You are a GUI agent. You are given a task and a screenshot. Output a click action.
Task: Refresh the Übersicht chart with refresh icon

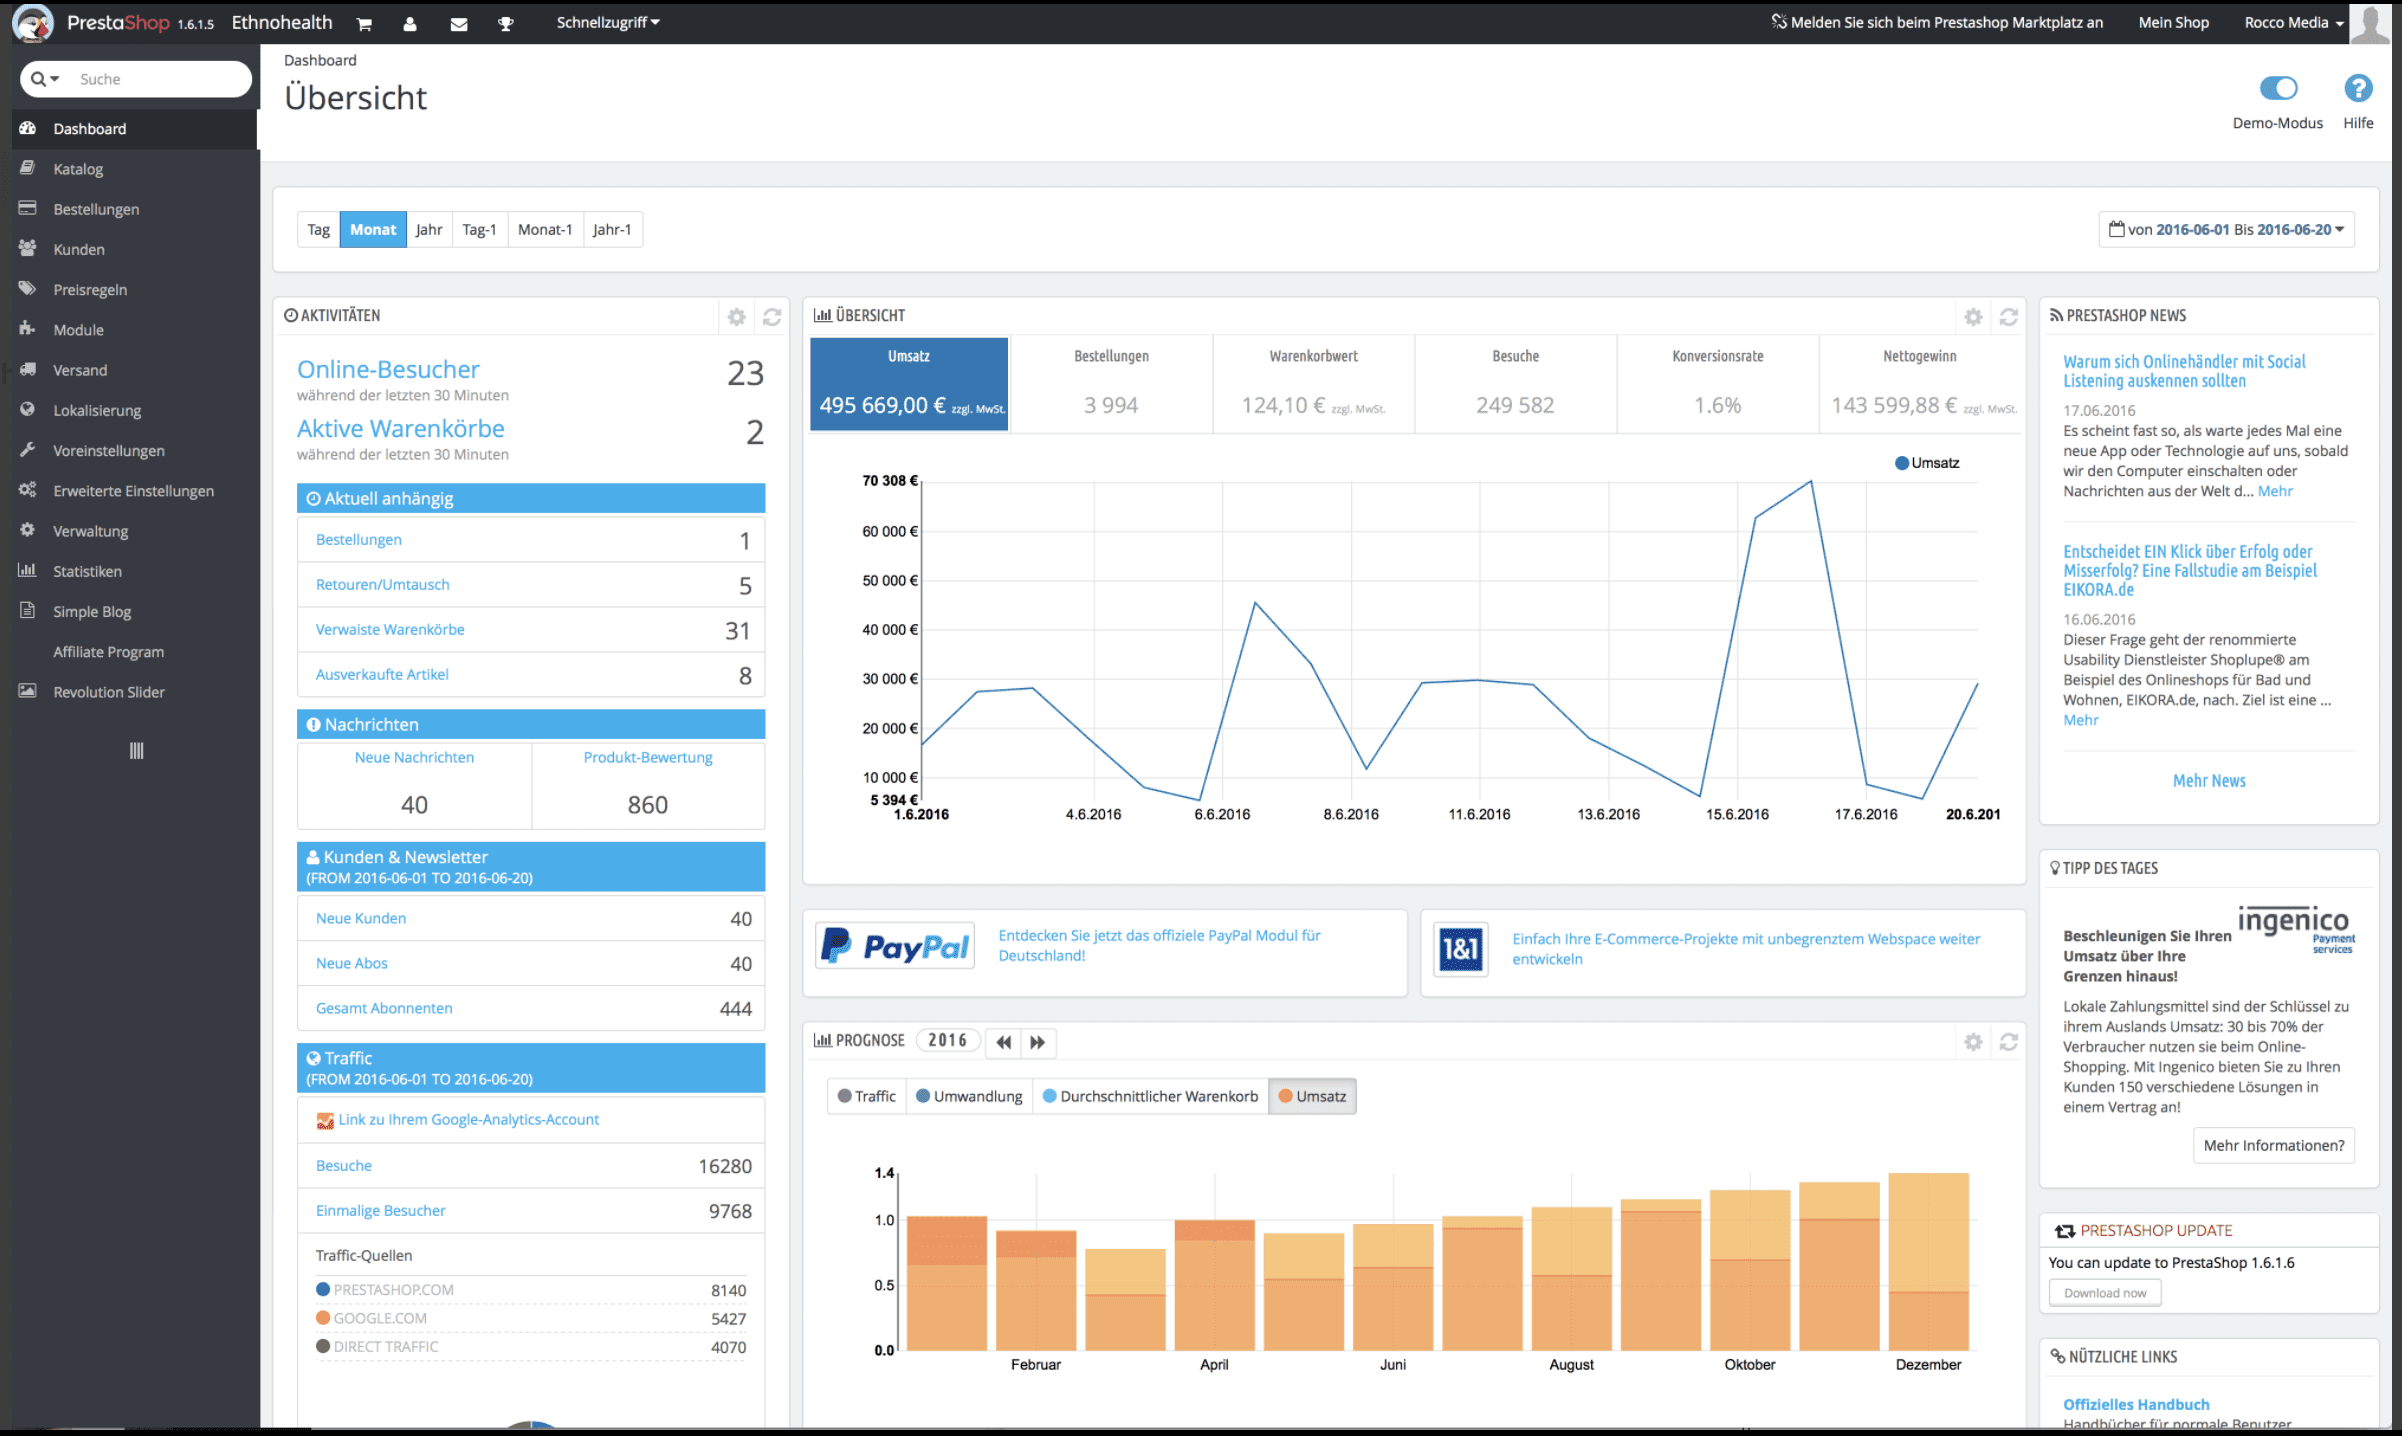pos(2009,316)
